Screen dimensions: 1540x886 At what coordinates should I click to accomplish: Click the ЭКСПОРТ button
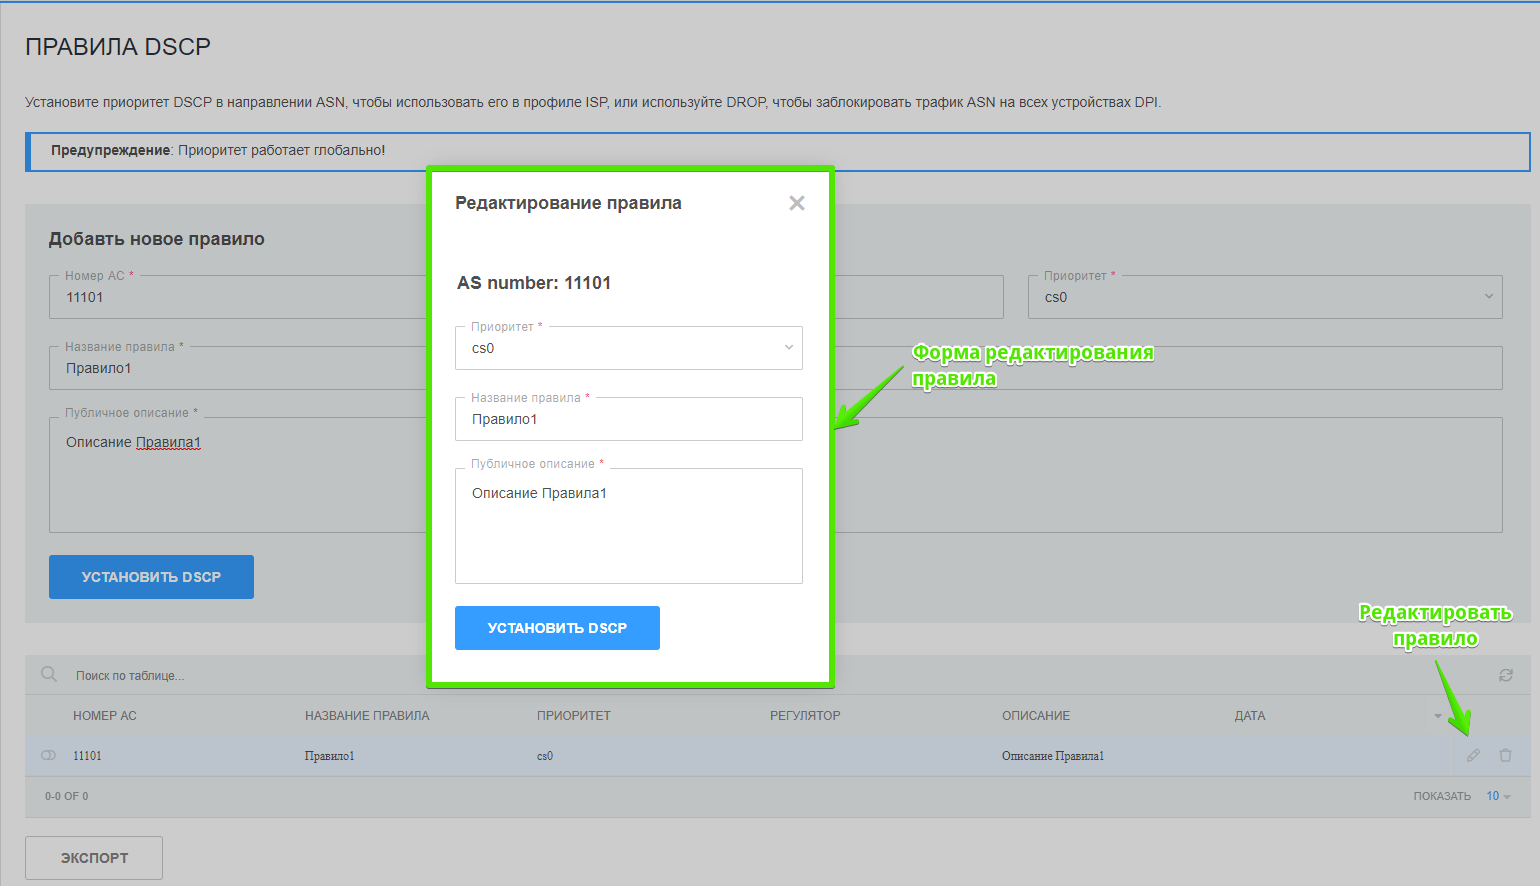(94, 858)
